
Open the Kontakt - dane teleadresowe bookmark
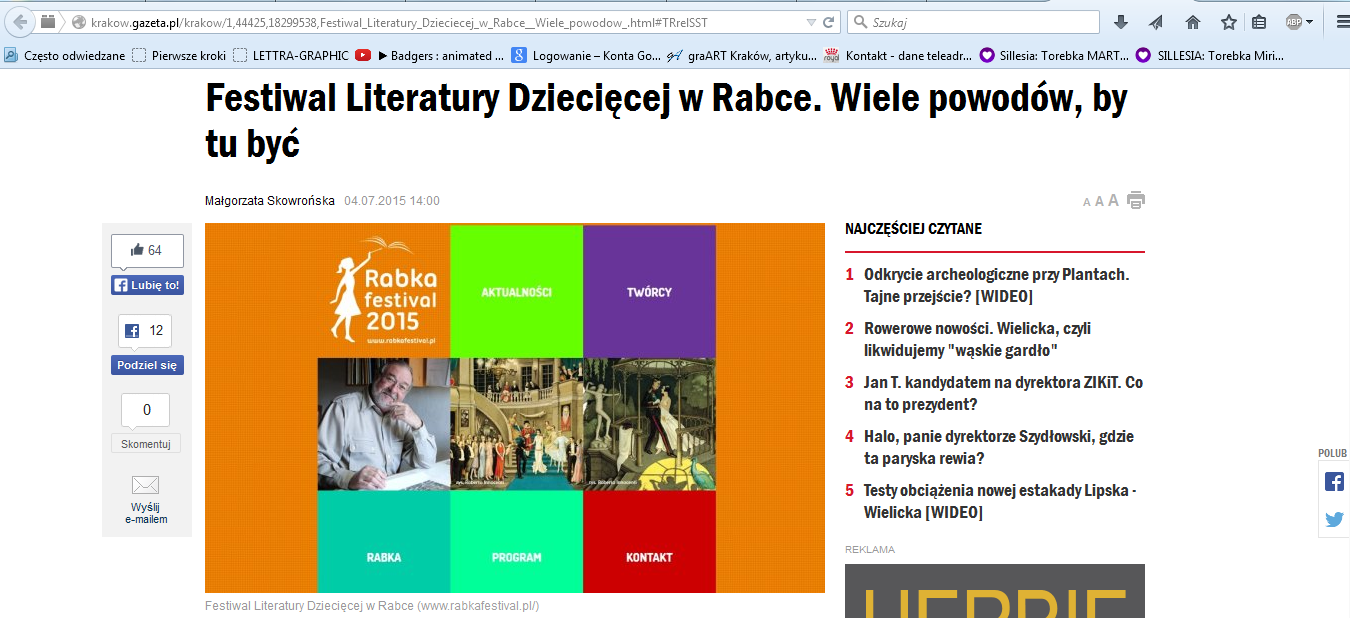898,56
